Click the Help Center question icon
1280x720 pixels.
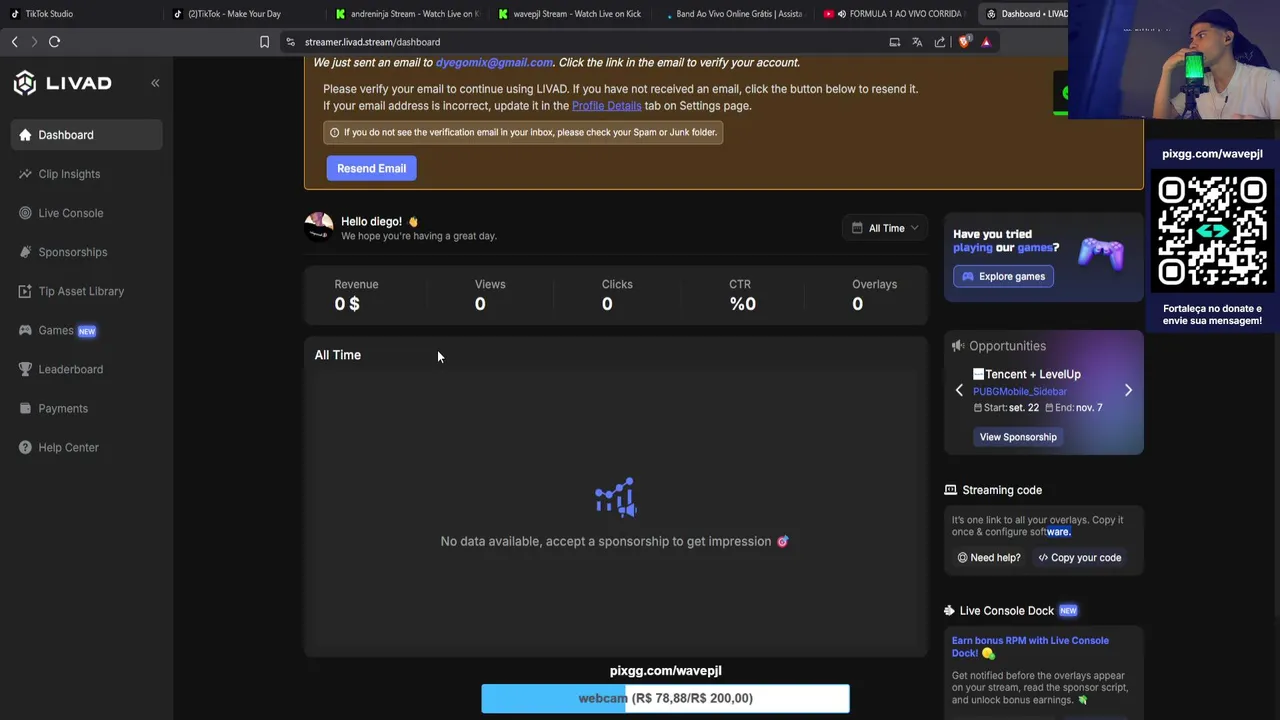click(25, 447)
